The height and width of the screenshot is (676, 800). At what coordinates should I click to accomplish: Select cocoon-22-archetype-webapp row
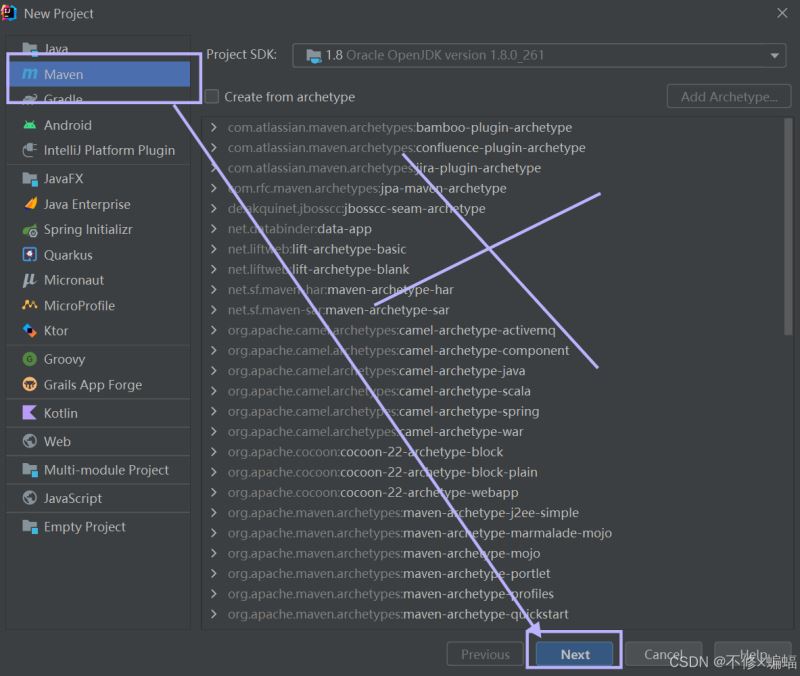[494, 492]
